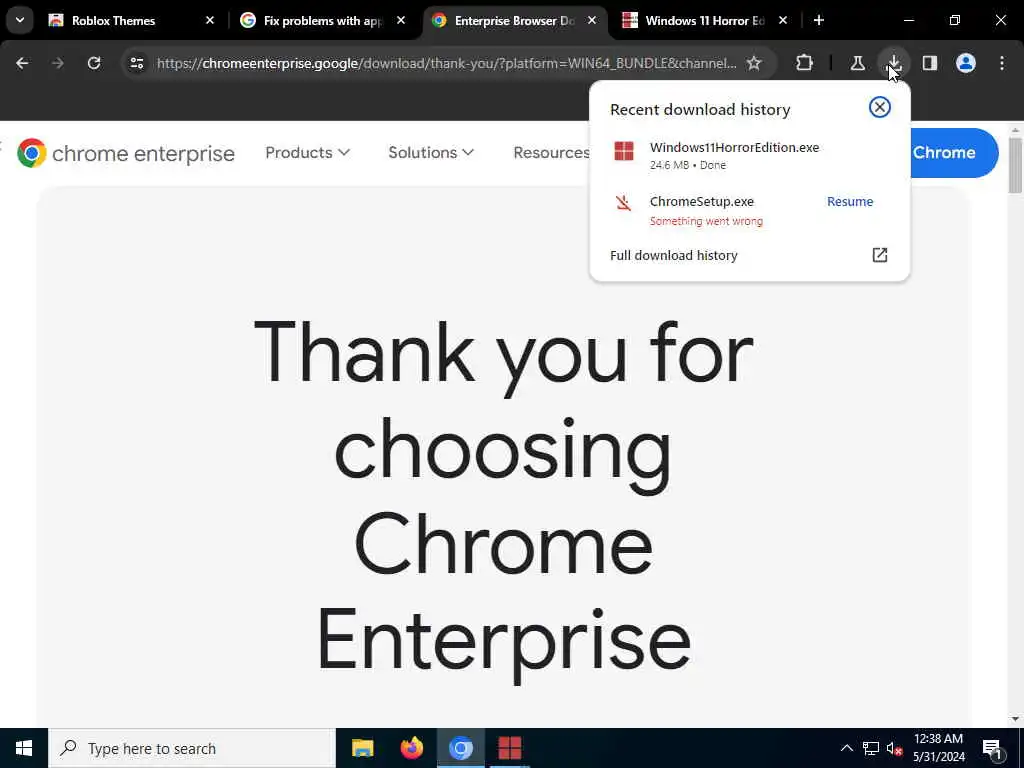The image size is (1024, 768).
Task: Open the clock showing 12:38 AM
Action: 938,748
